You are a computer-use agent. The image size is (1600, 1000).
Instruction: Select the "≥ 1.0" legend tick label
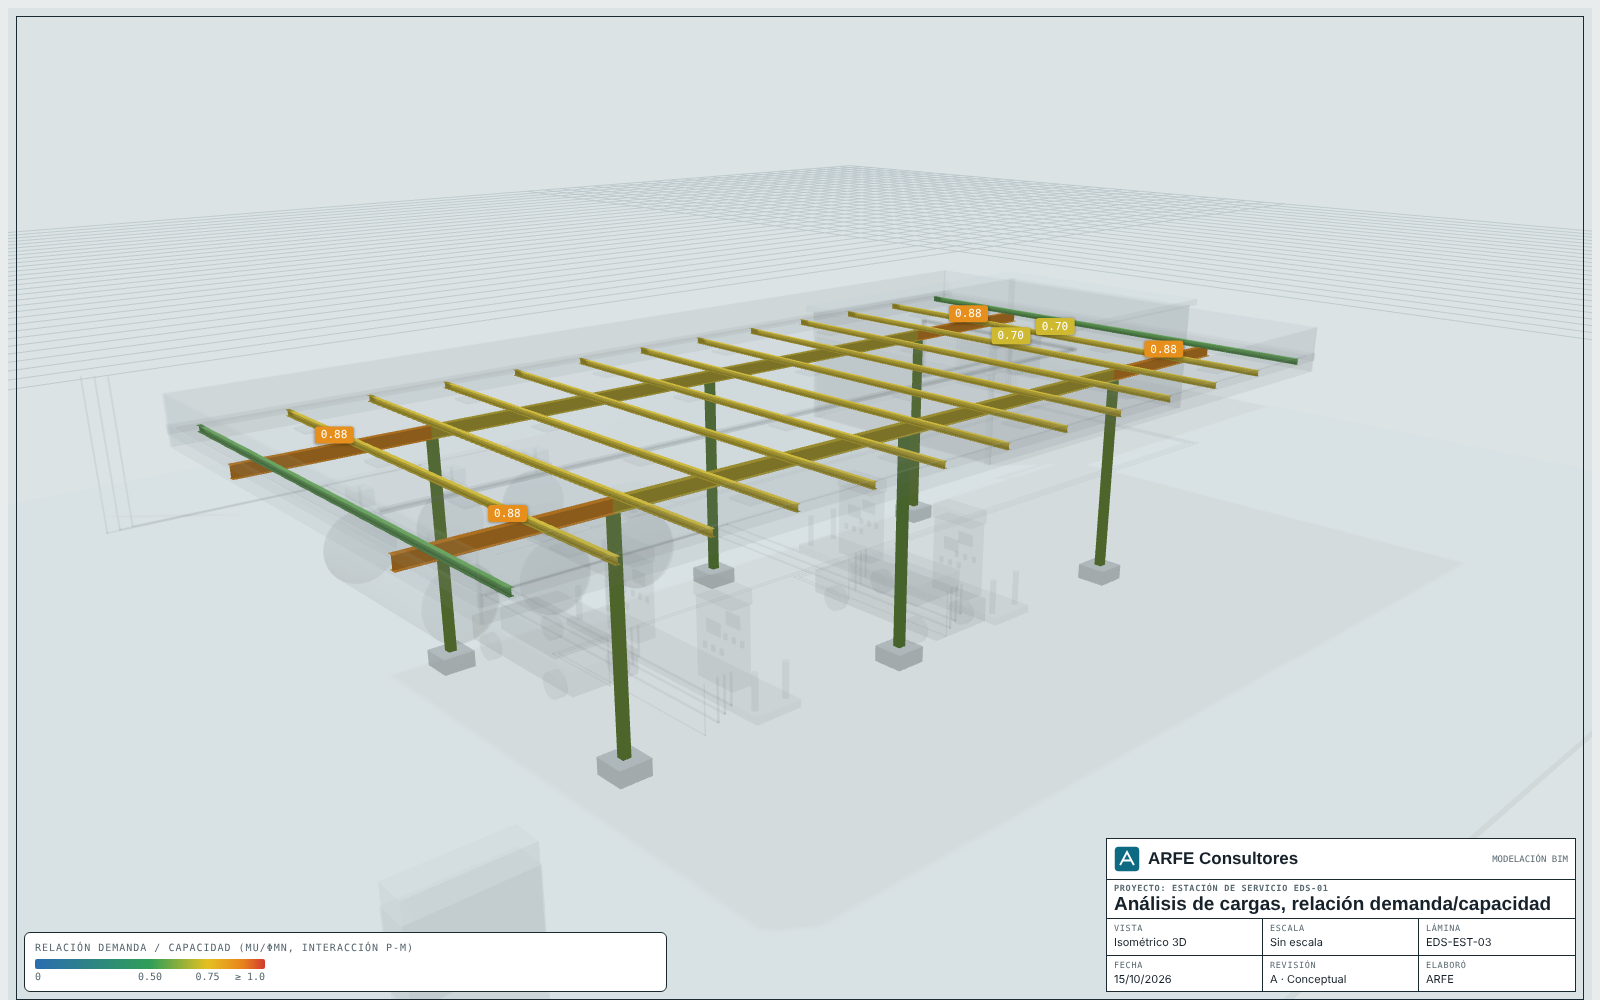pyautogui.click(x=250, y=977)
